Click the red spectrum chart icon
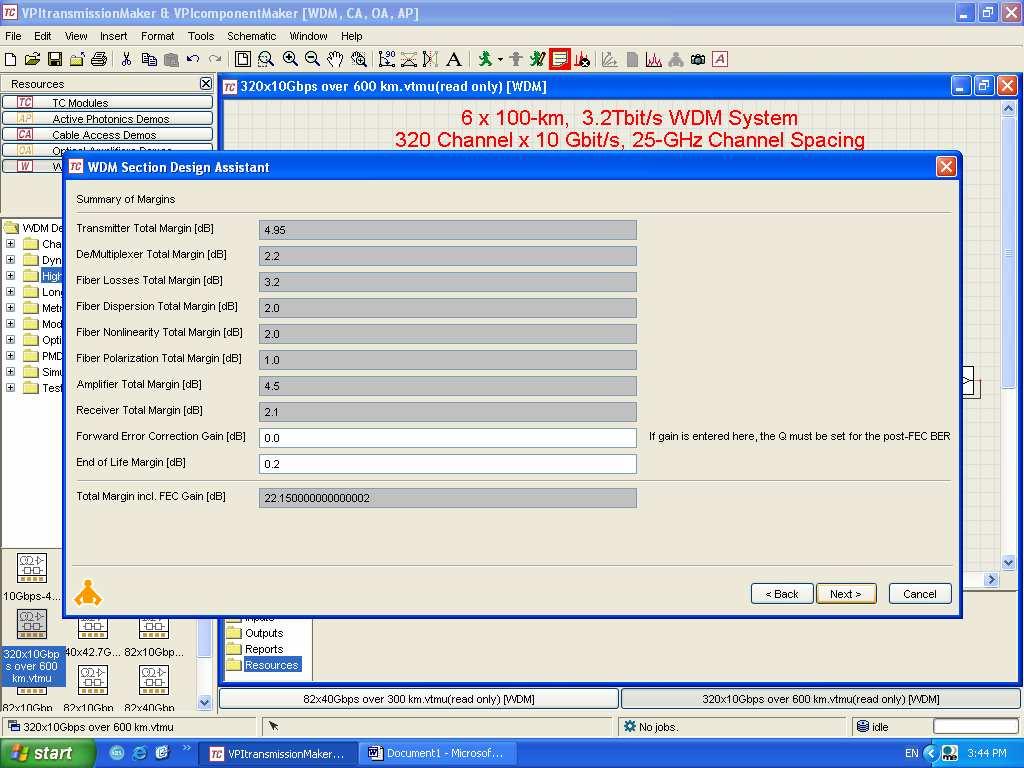 (653, 59)
